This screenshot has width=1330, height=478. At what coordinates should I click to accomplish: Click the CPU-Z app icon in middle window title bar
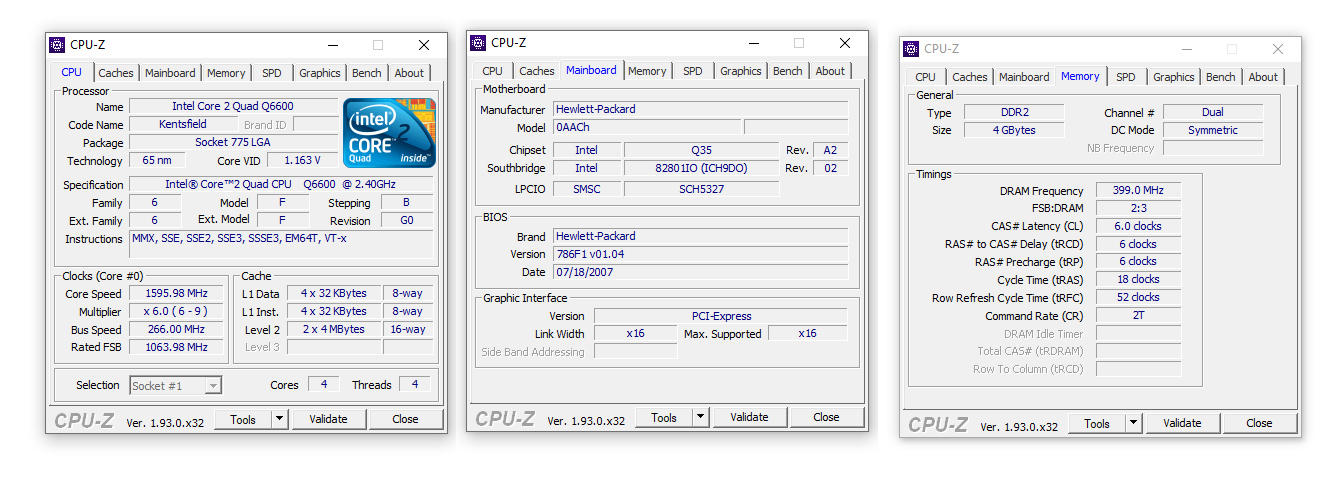click(479, 43)
